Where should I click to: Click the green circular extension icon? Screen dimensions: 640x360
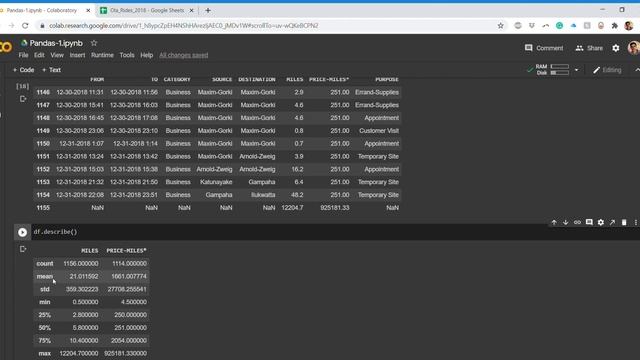click(x=560, y=26)
